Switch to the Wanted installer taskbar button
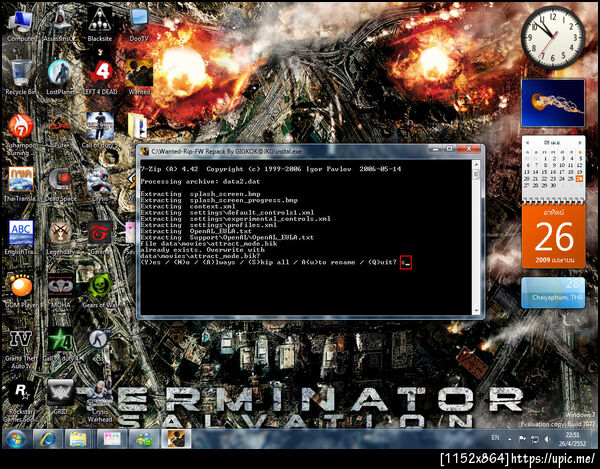Screen dimensions: 600x469 coord(176,438)
